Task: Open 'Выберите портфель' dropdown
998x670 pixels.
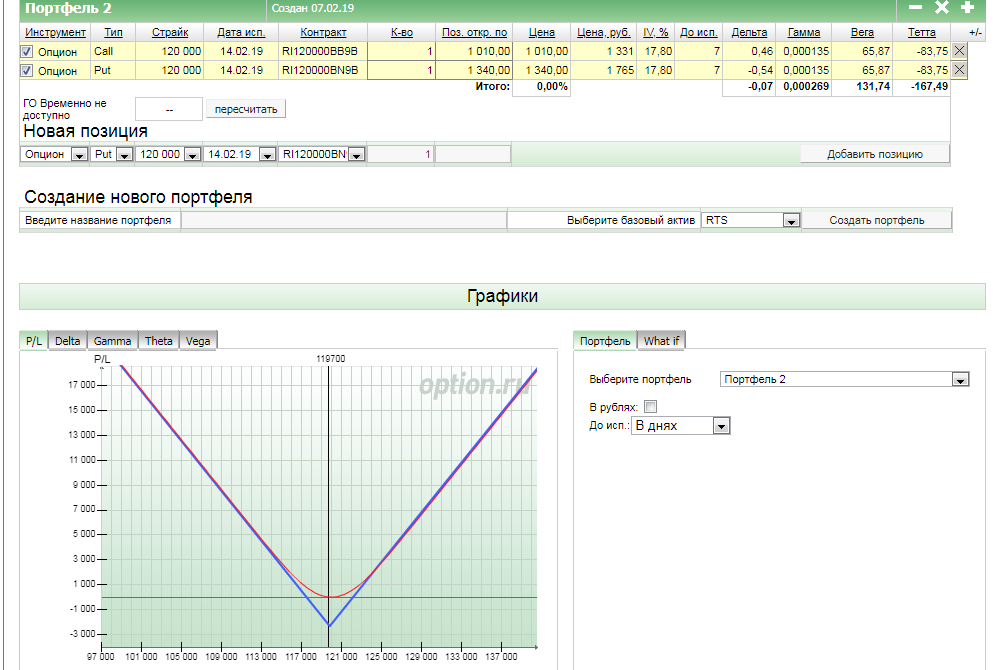Action: coord(960,380)
